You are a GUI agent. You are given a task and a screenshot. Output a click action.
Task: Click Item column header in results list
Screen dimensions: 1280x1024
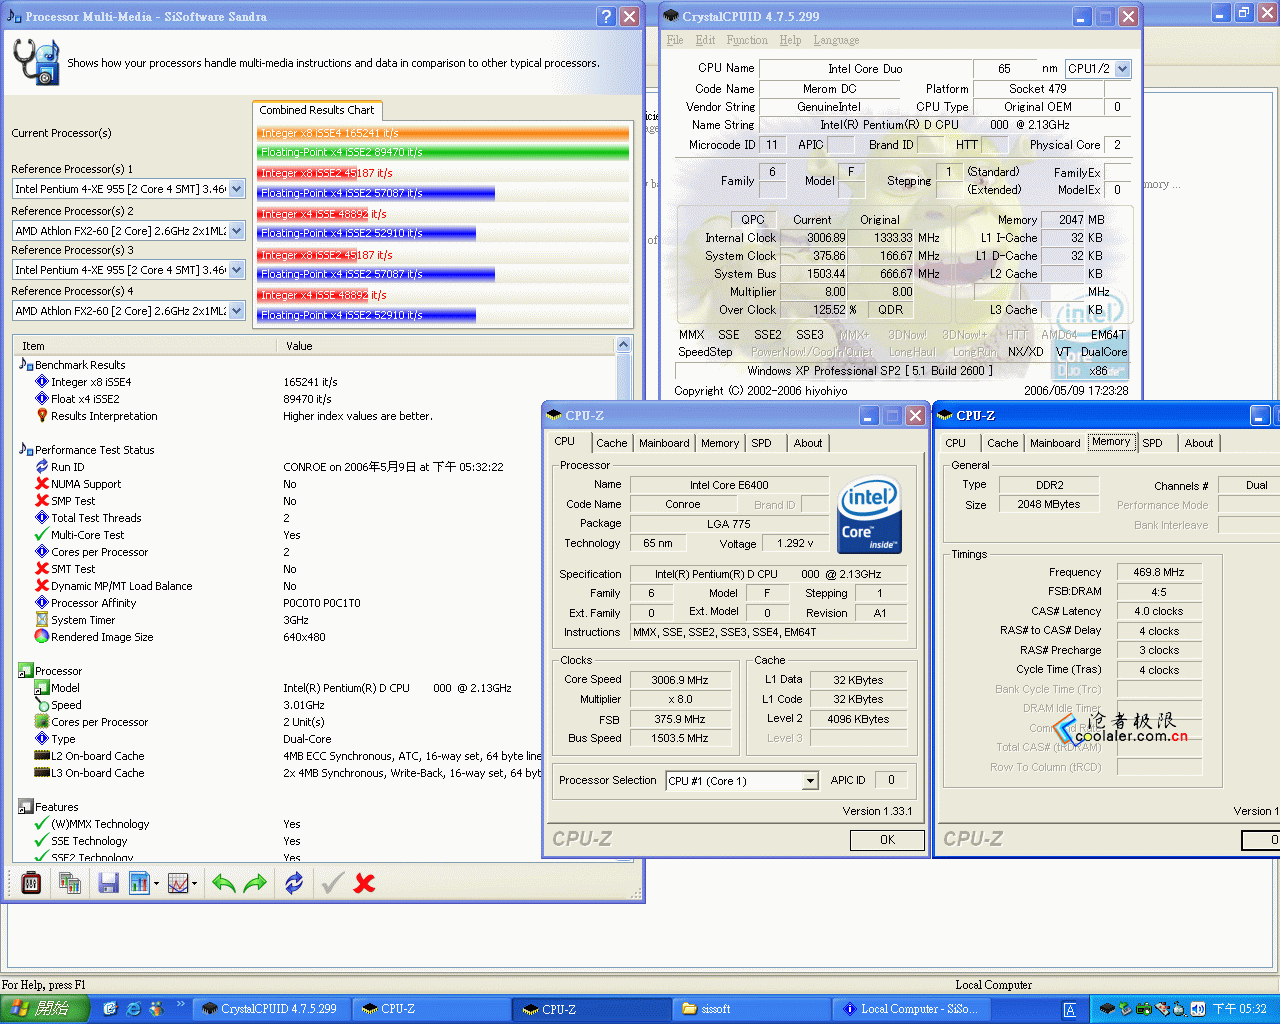[x=145, y=346]
